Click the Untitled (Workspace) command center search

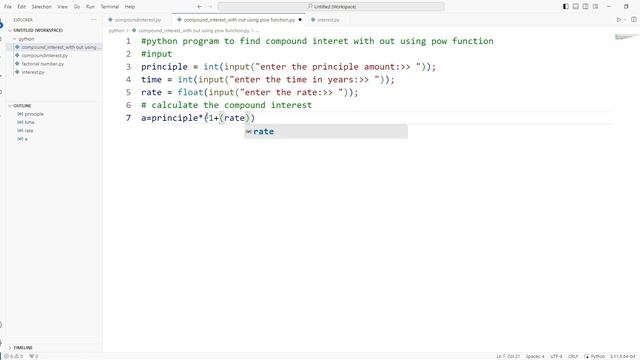coord(331,7)
